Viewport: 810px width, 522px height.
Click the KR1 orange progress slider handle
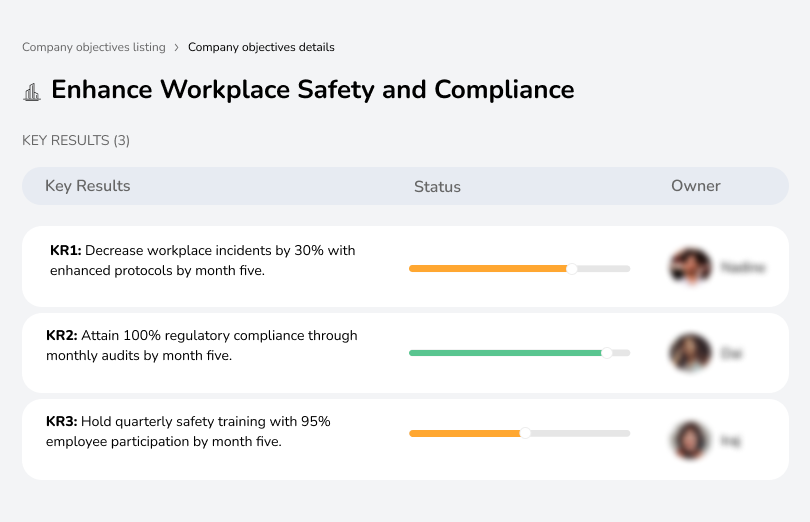(x=571, y=269)
